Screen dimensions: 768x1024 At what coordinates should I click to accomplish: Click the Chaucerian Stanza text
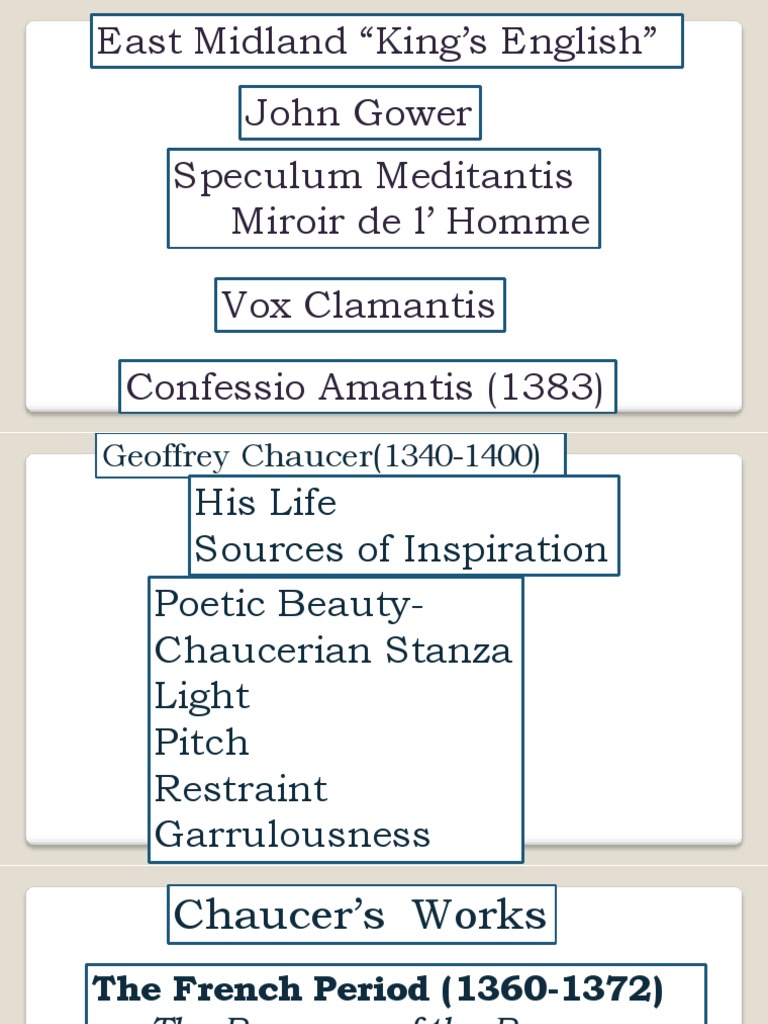click(333, 650)
